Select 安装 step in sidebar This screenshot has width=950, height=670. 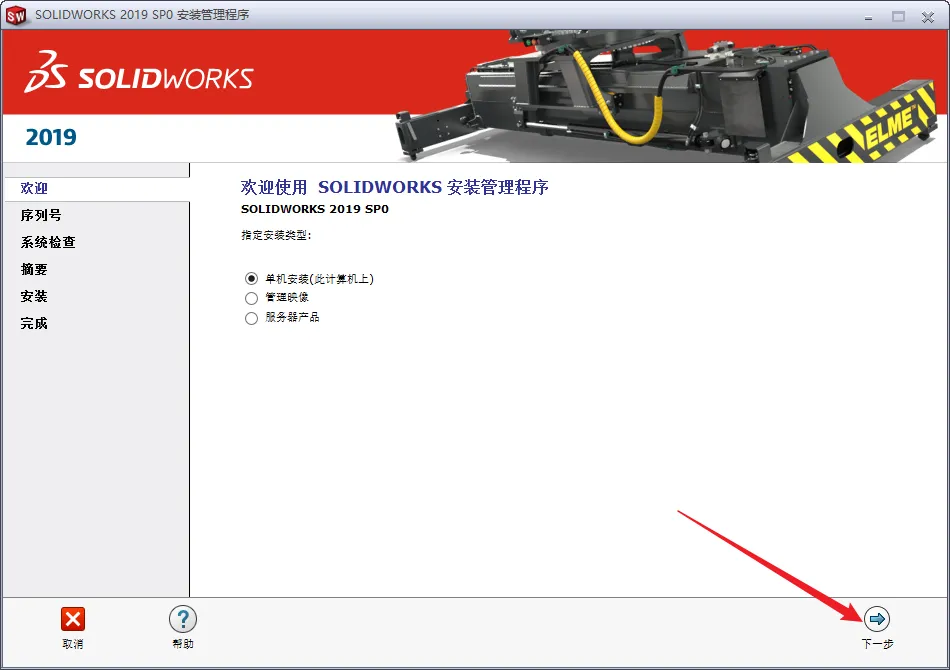[x=34, y=296]
